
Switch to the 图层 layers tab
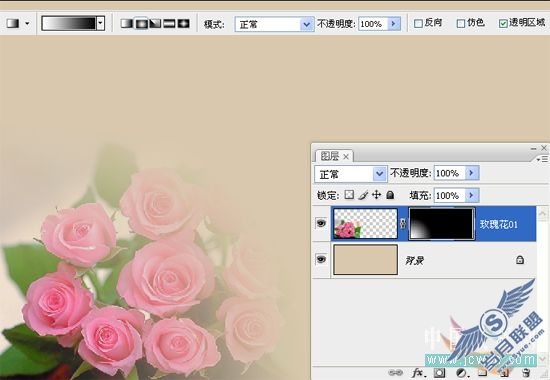330,156
